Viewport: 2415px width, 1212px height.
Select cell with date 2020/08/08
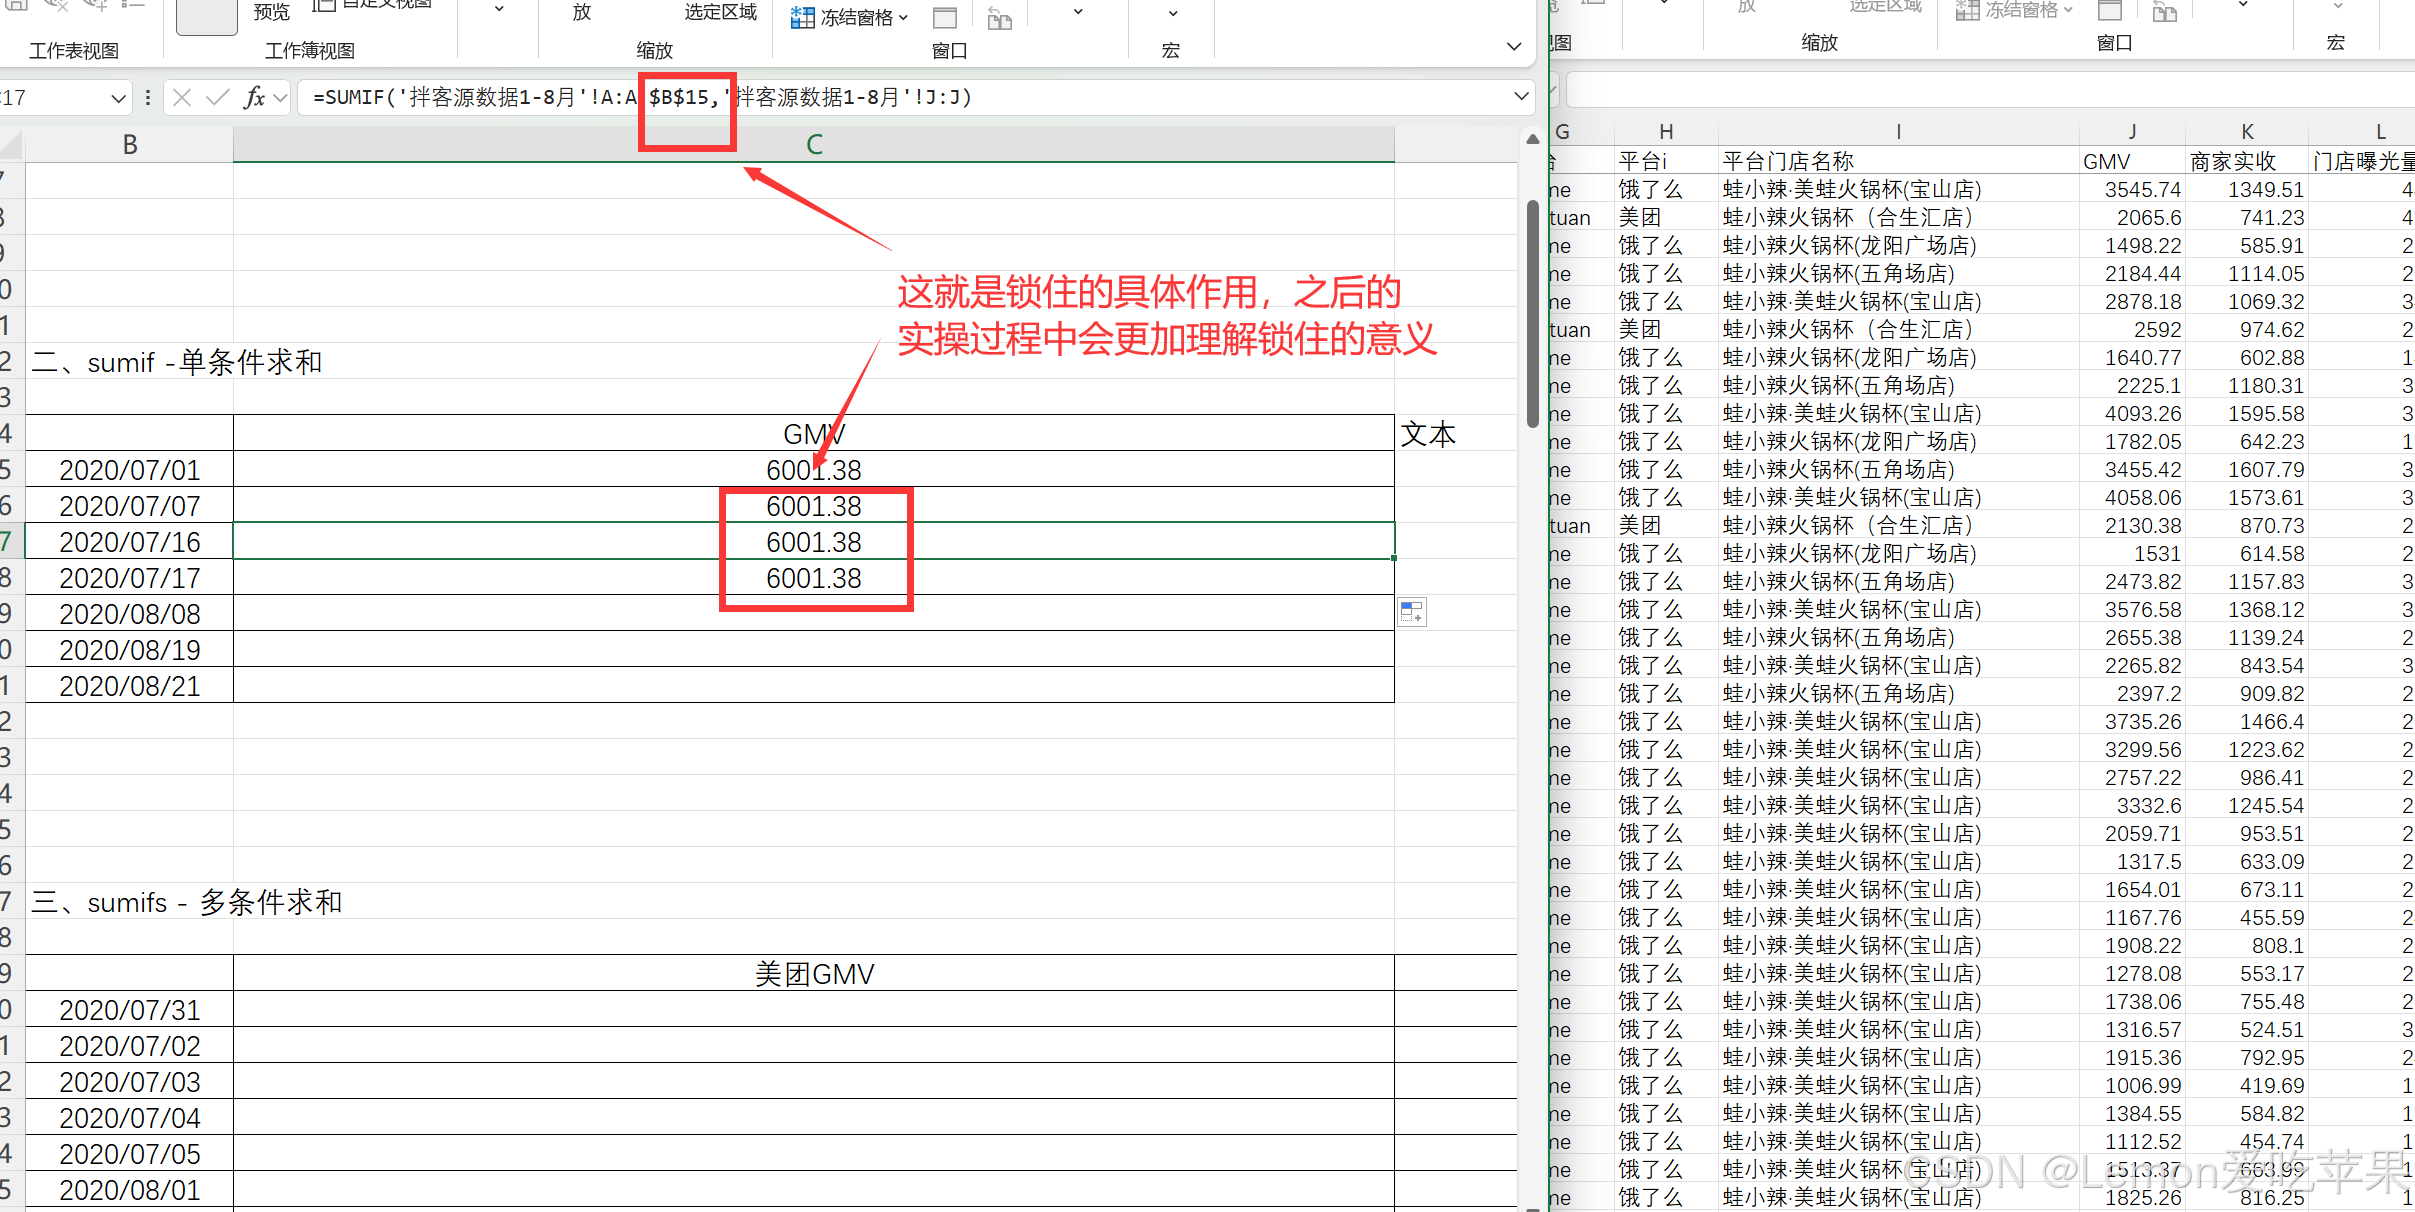pyautogui.click(x=129, y=614)
